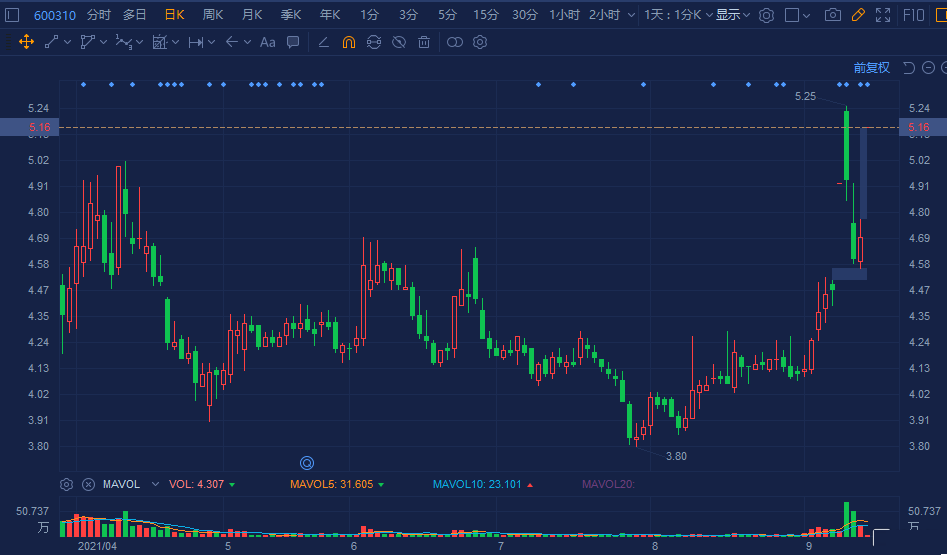Click the undo arrow near 前复权

(x=908, y=68)
